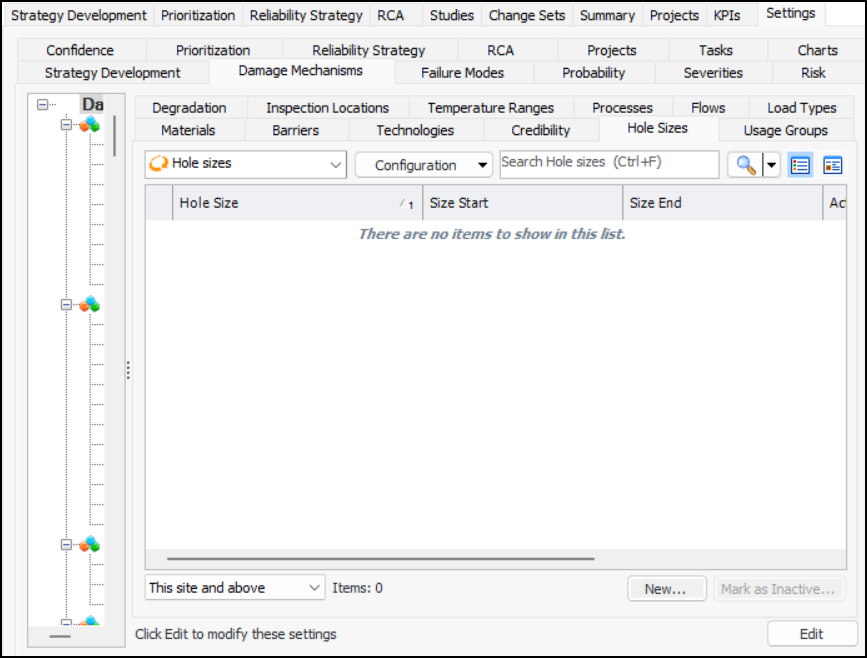This screenshot has height=658, width=867.
Task: Click the magnifying glass search icon
Action: [x=745, y=166]
